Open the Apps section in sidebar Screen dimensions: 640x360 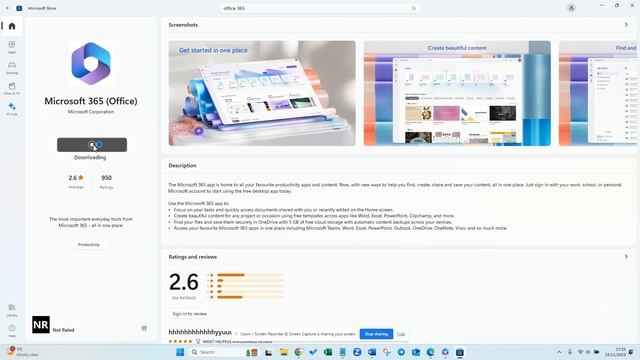[x=12, y=47]
